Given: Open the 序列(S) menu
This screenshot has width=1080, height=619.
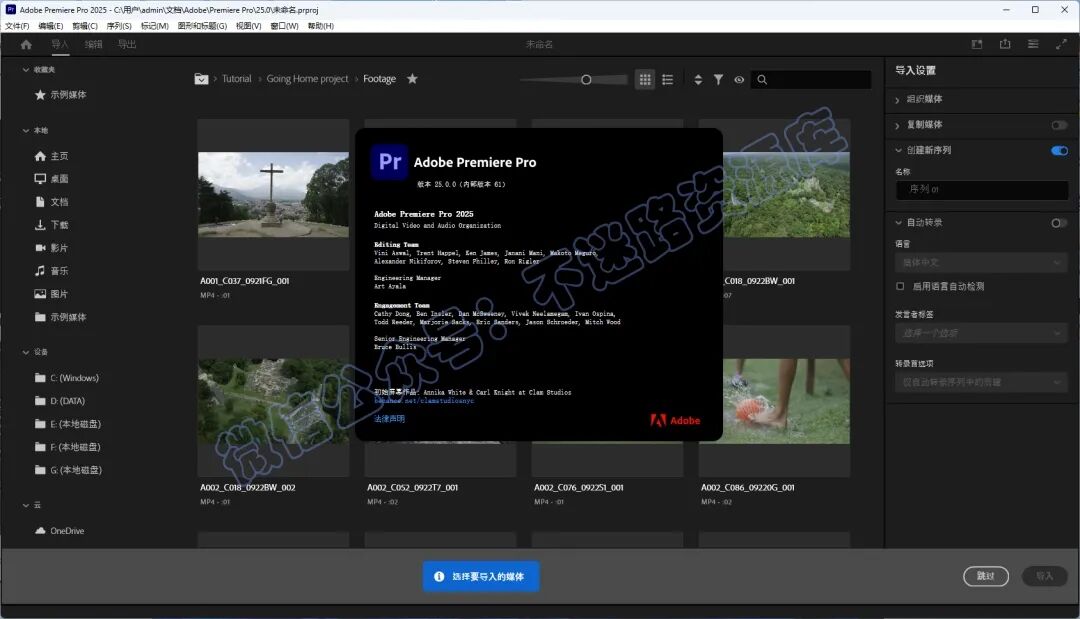Looking at the screenshot, I should (x=118, y=26).
